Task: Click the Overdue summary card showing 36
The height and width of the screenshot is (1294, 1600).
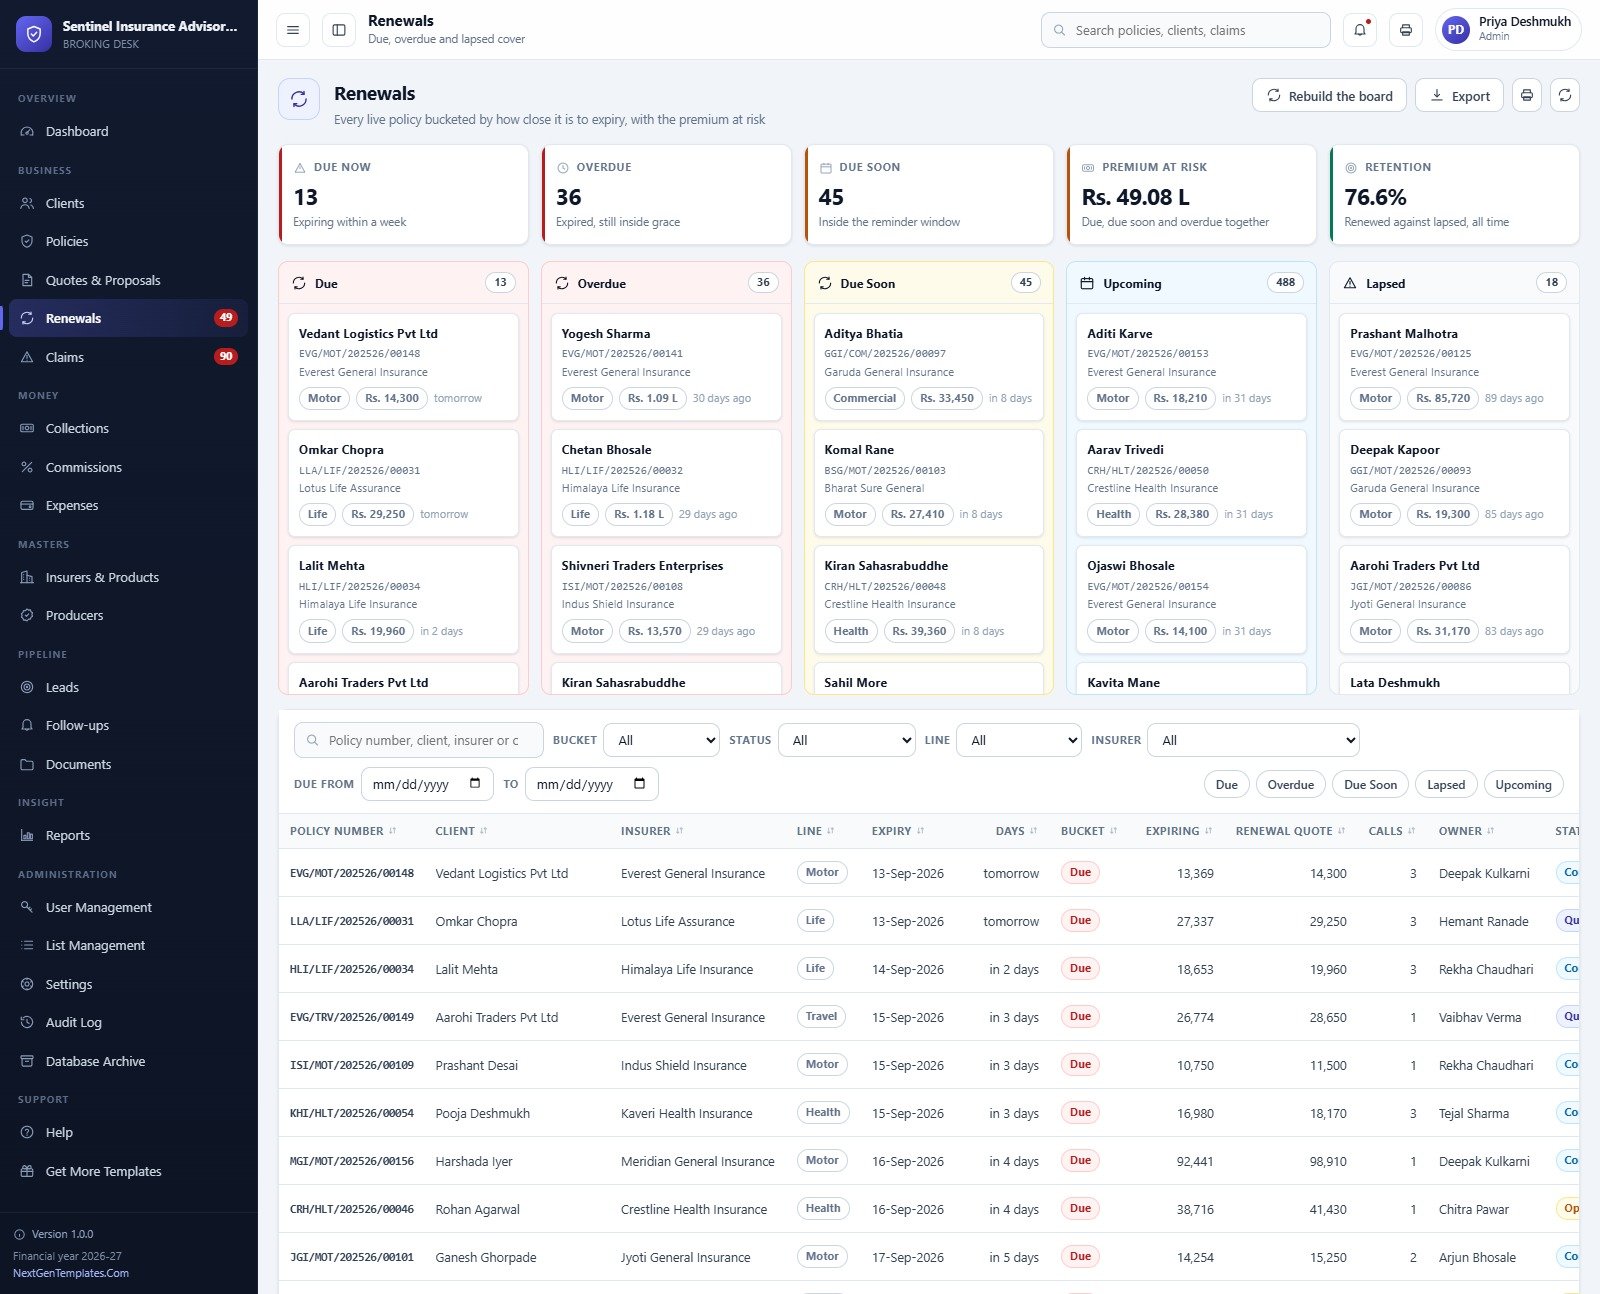Action: click(666, 195)
